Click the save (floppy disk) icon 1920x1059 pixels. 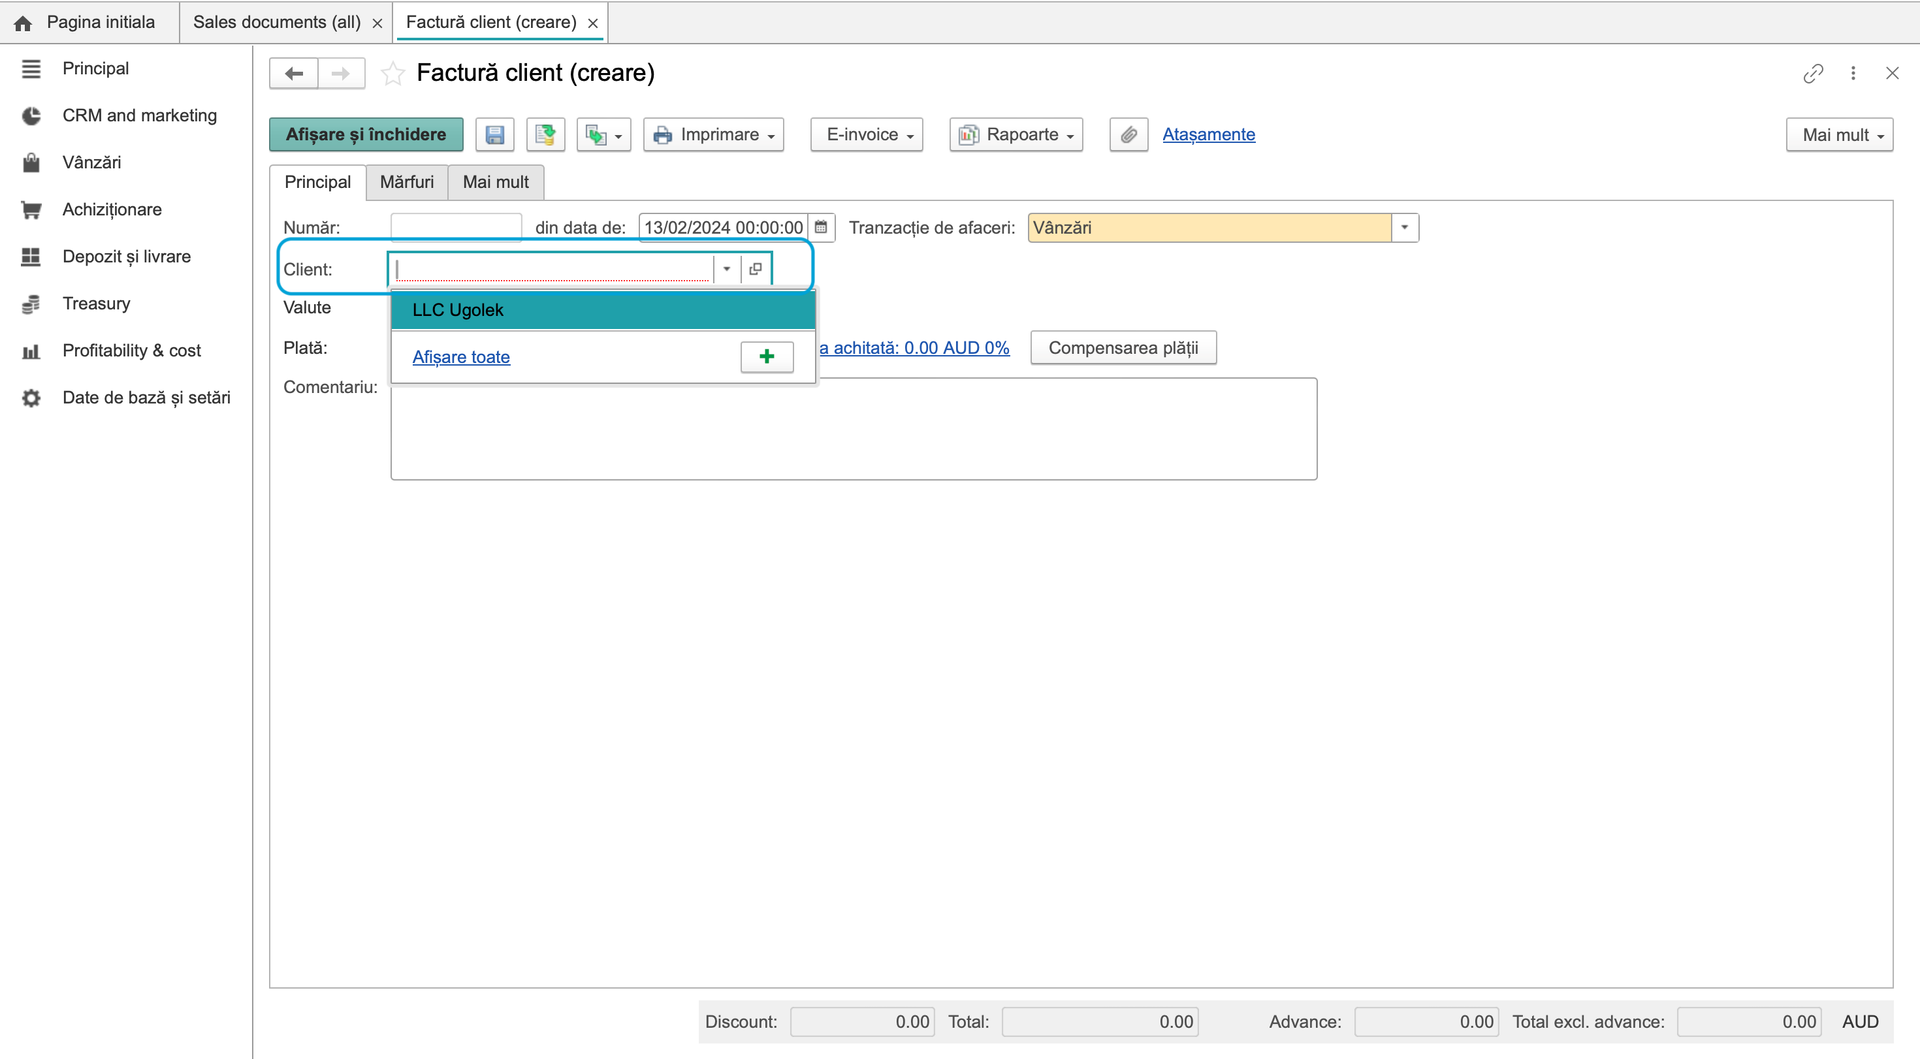[495, 135]
